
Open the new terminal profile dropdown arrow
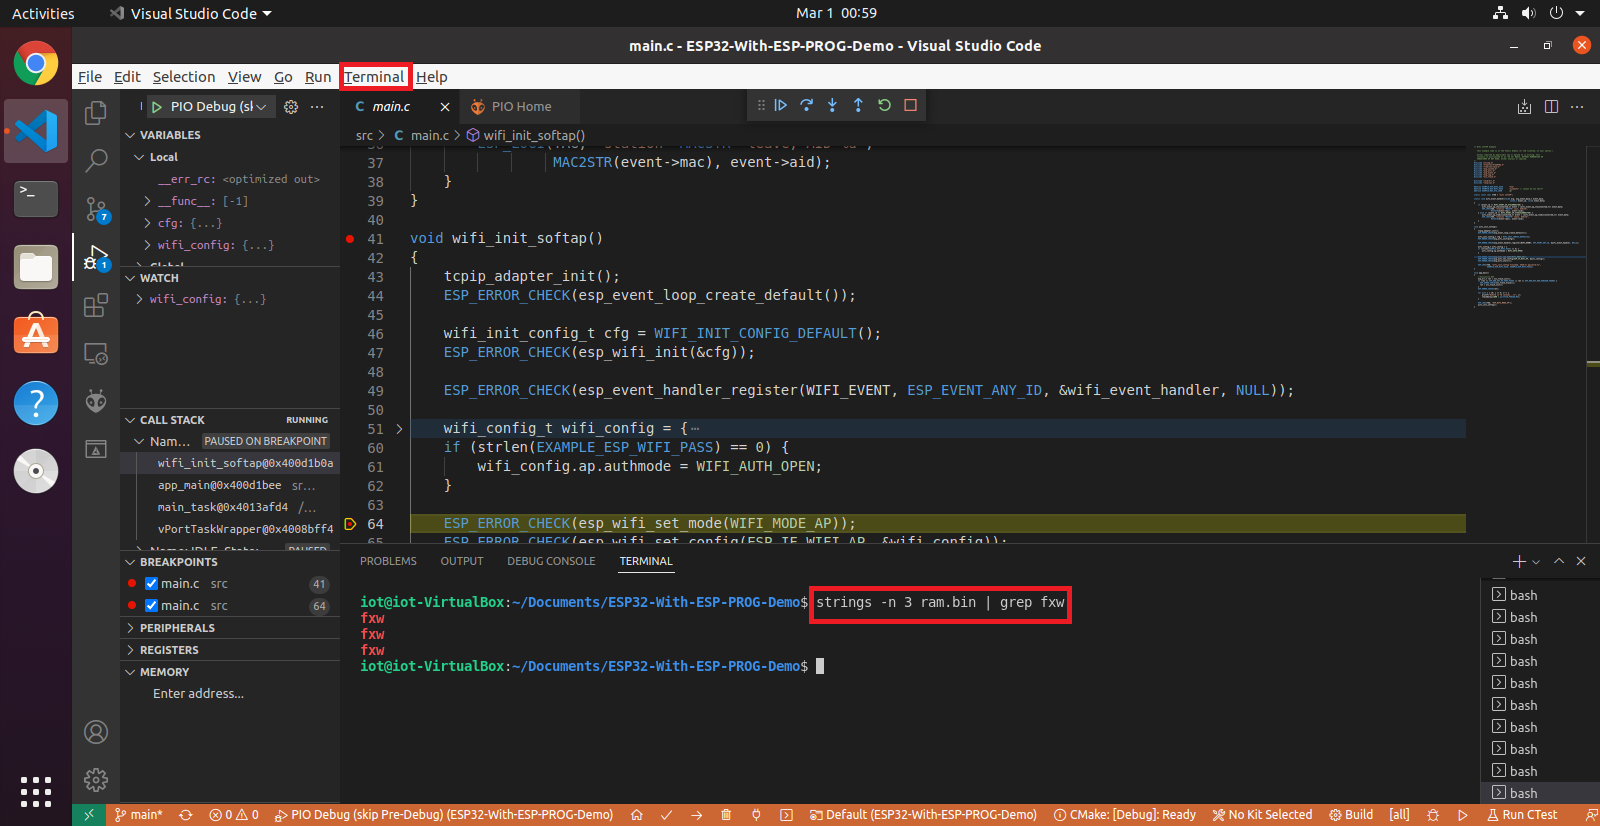pyautogui.click(x=1536, y=562)
